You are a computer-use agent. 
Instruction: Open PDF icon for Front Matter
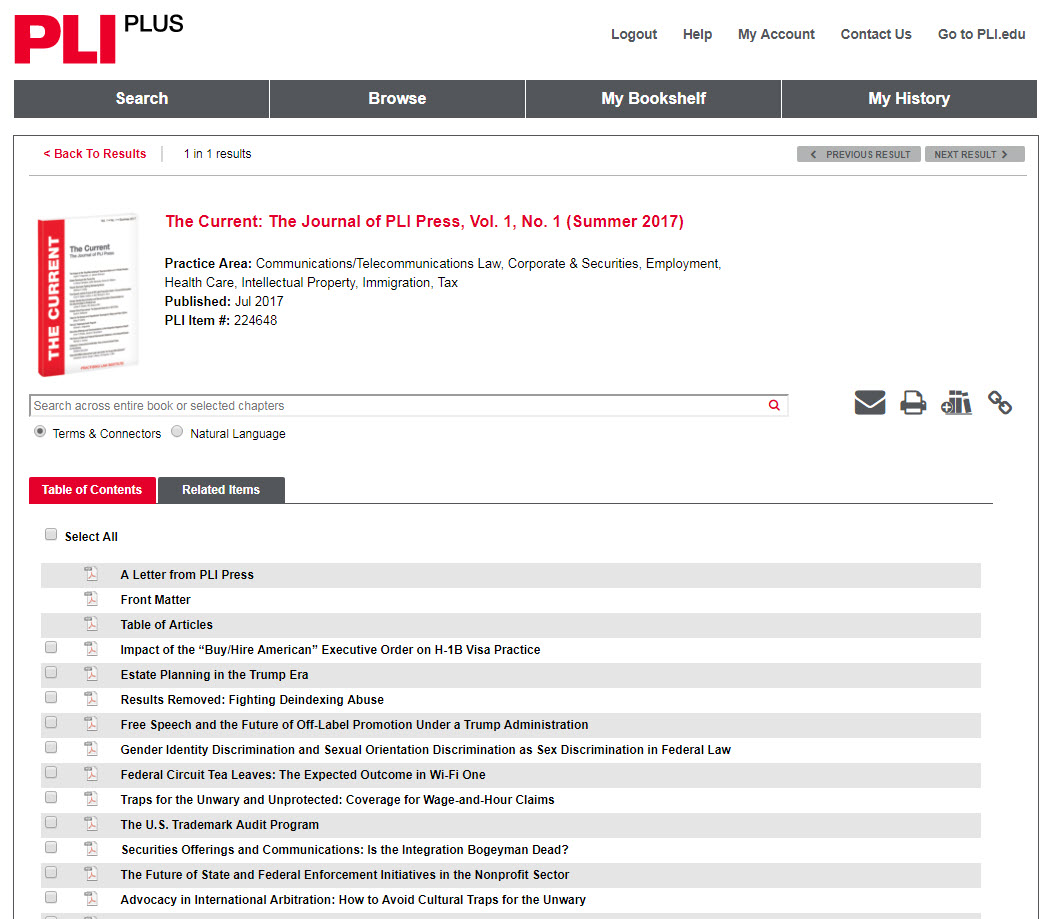(91, 599)
